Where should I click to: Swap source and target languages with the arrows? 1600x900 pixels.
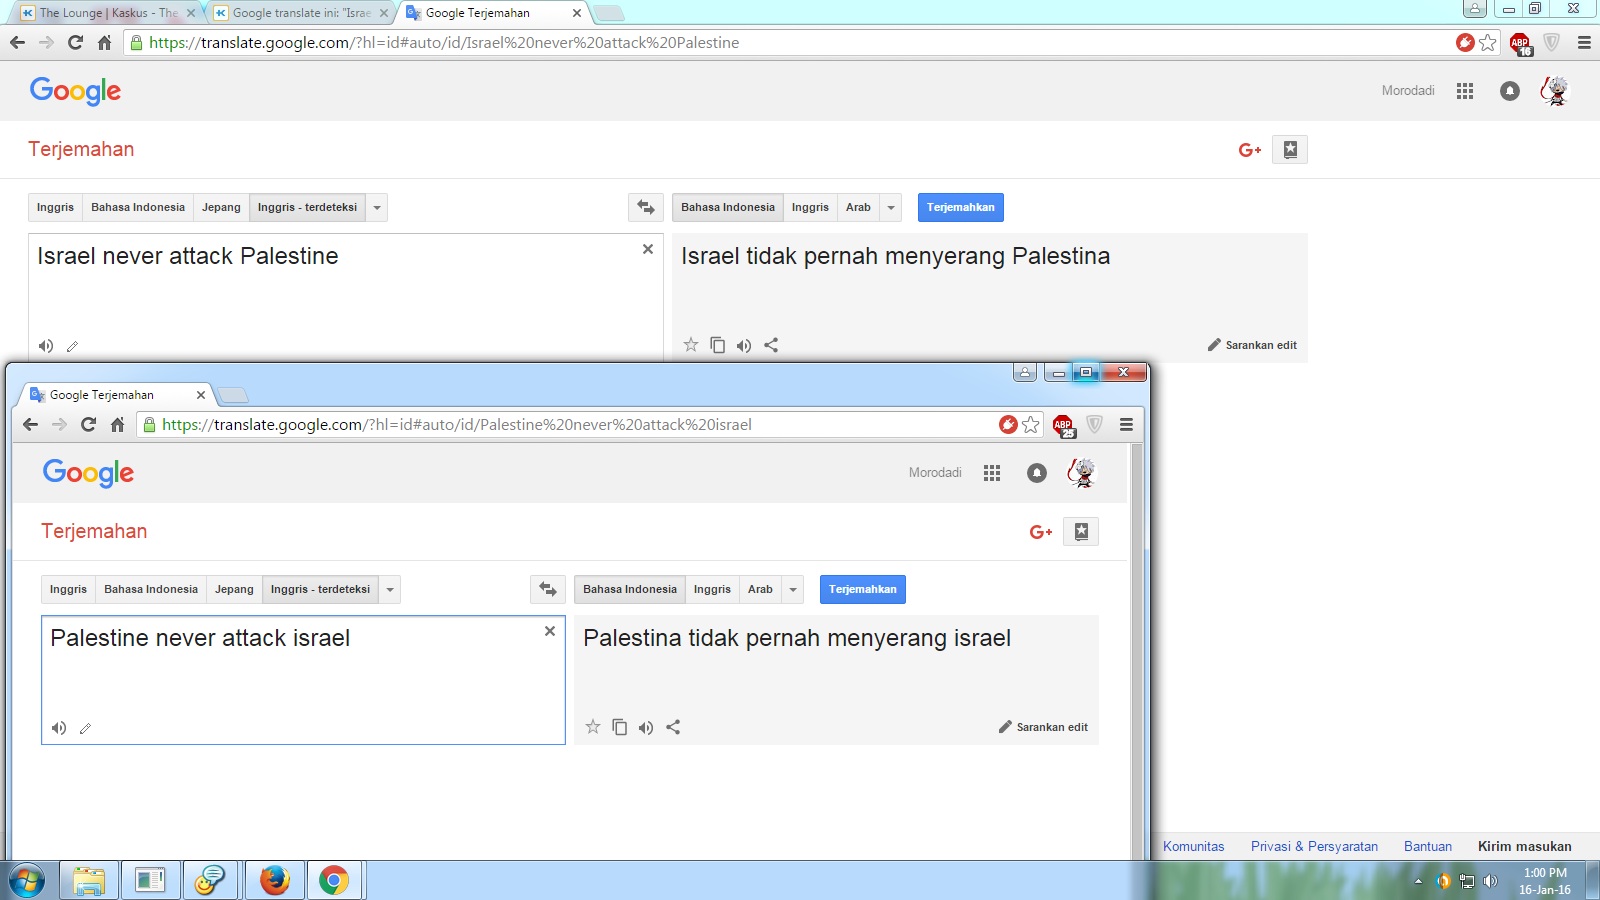pos(547,589)
